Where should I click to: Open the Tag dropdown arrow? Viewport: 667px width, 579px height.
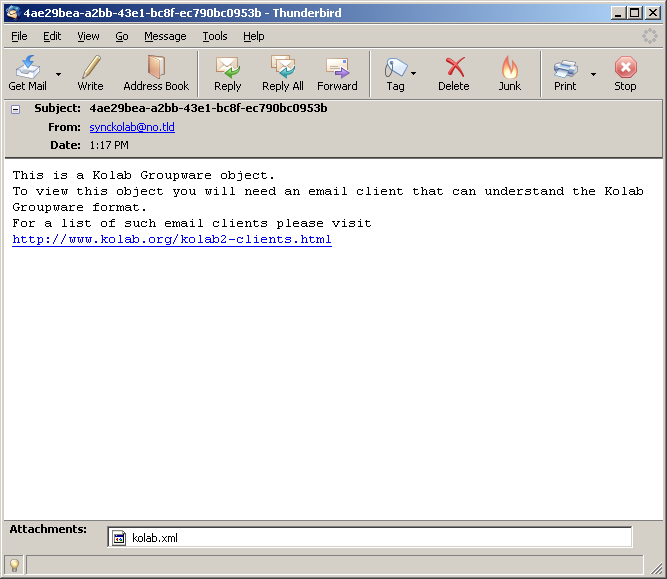(x=413, y=74)
